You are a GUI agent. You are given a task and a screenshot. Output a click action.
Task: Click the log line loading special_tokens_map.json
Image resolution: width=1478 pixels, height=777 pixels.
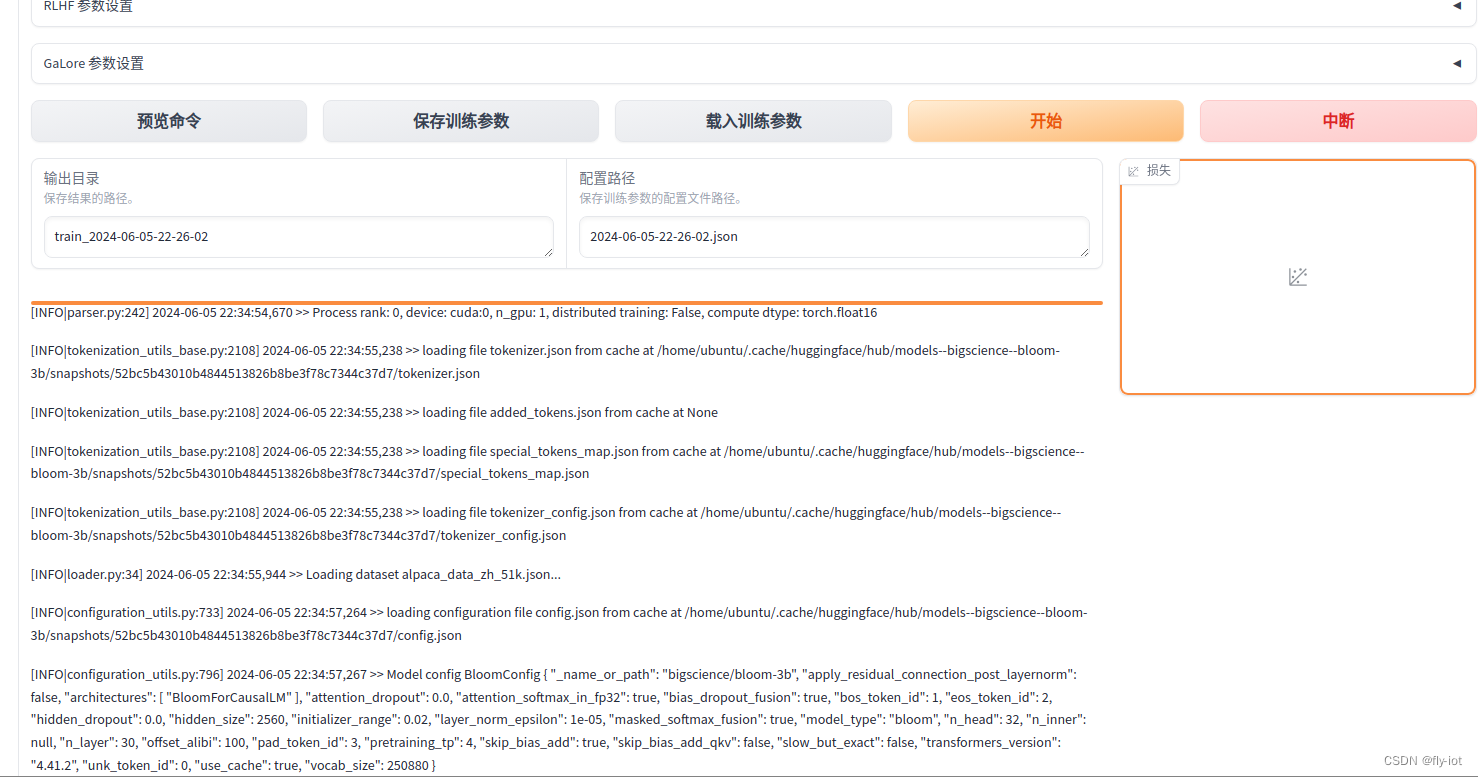558,462
